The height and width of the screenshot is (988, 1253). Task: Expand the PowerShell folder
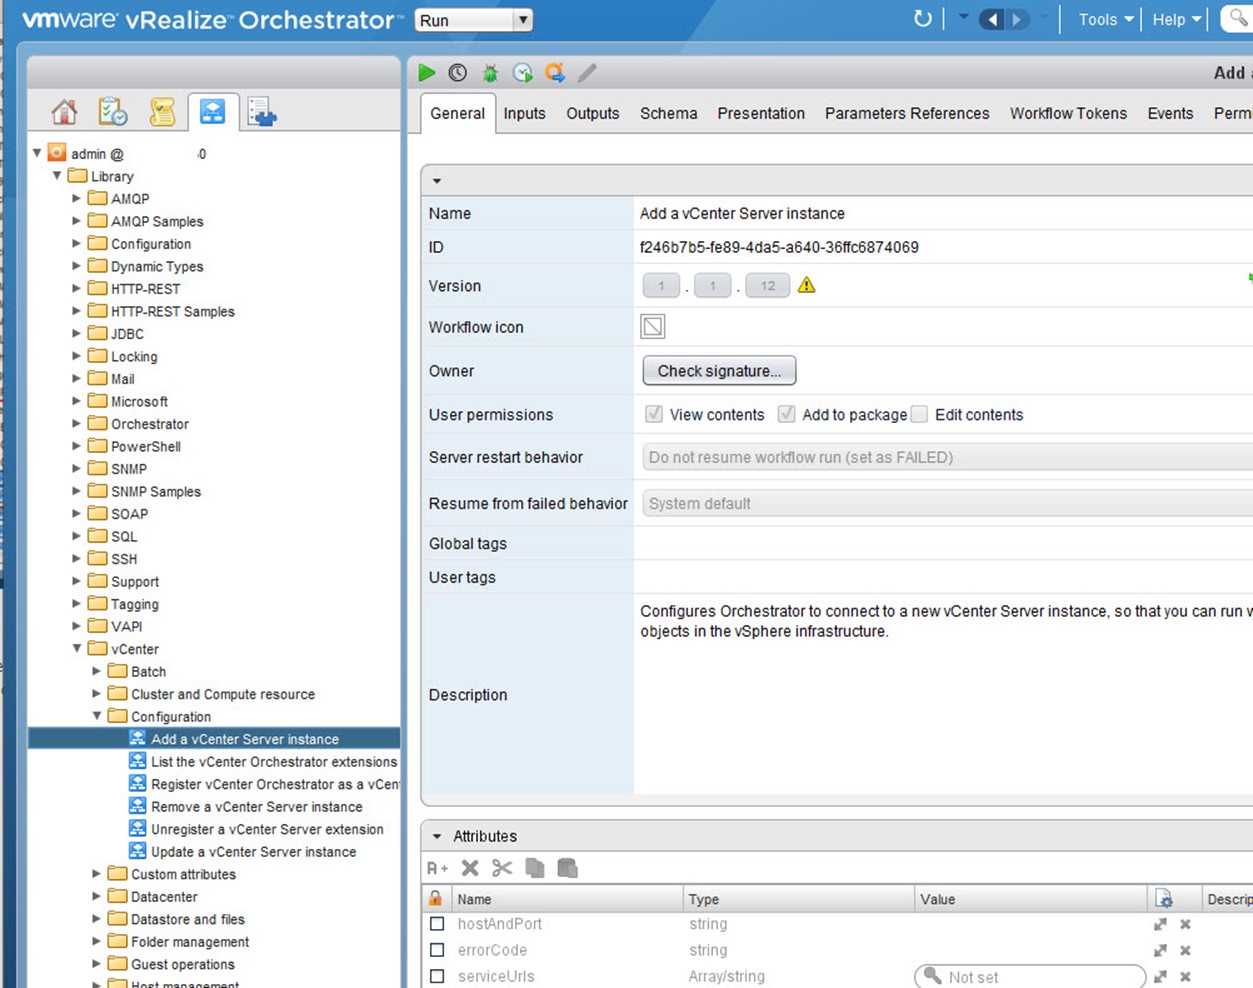77,446
